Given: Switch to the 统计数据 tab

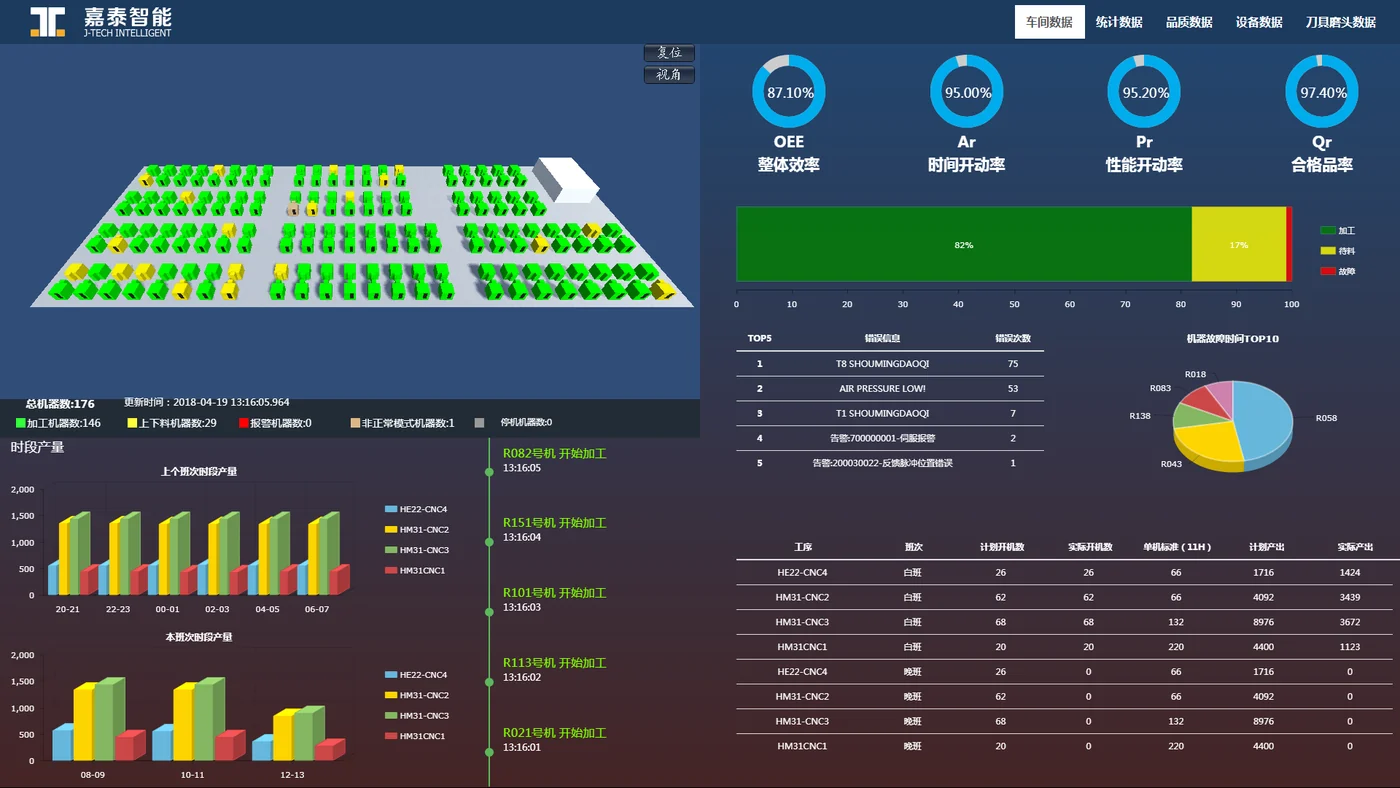Looking at the screenshot, I should 1119,22.
